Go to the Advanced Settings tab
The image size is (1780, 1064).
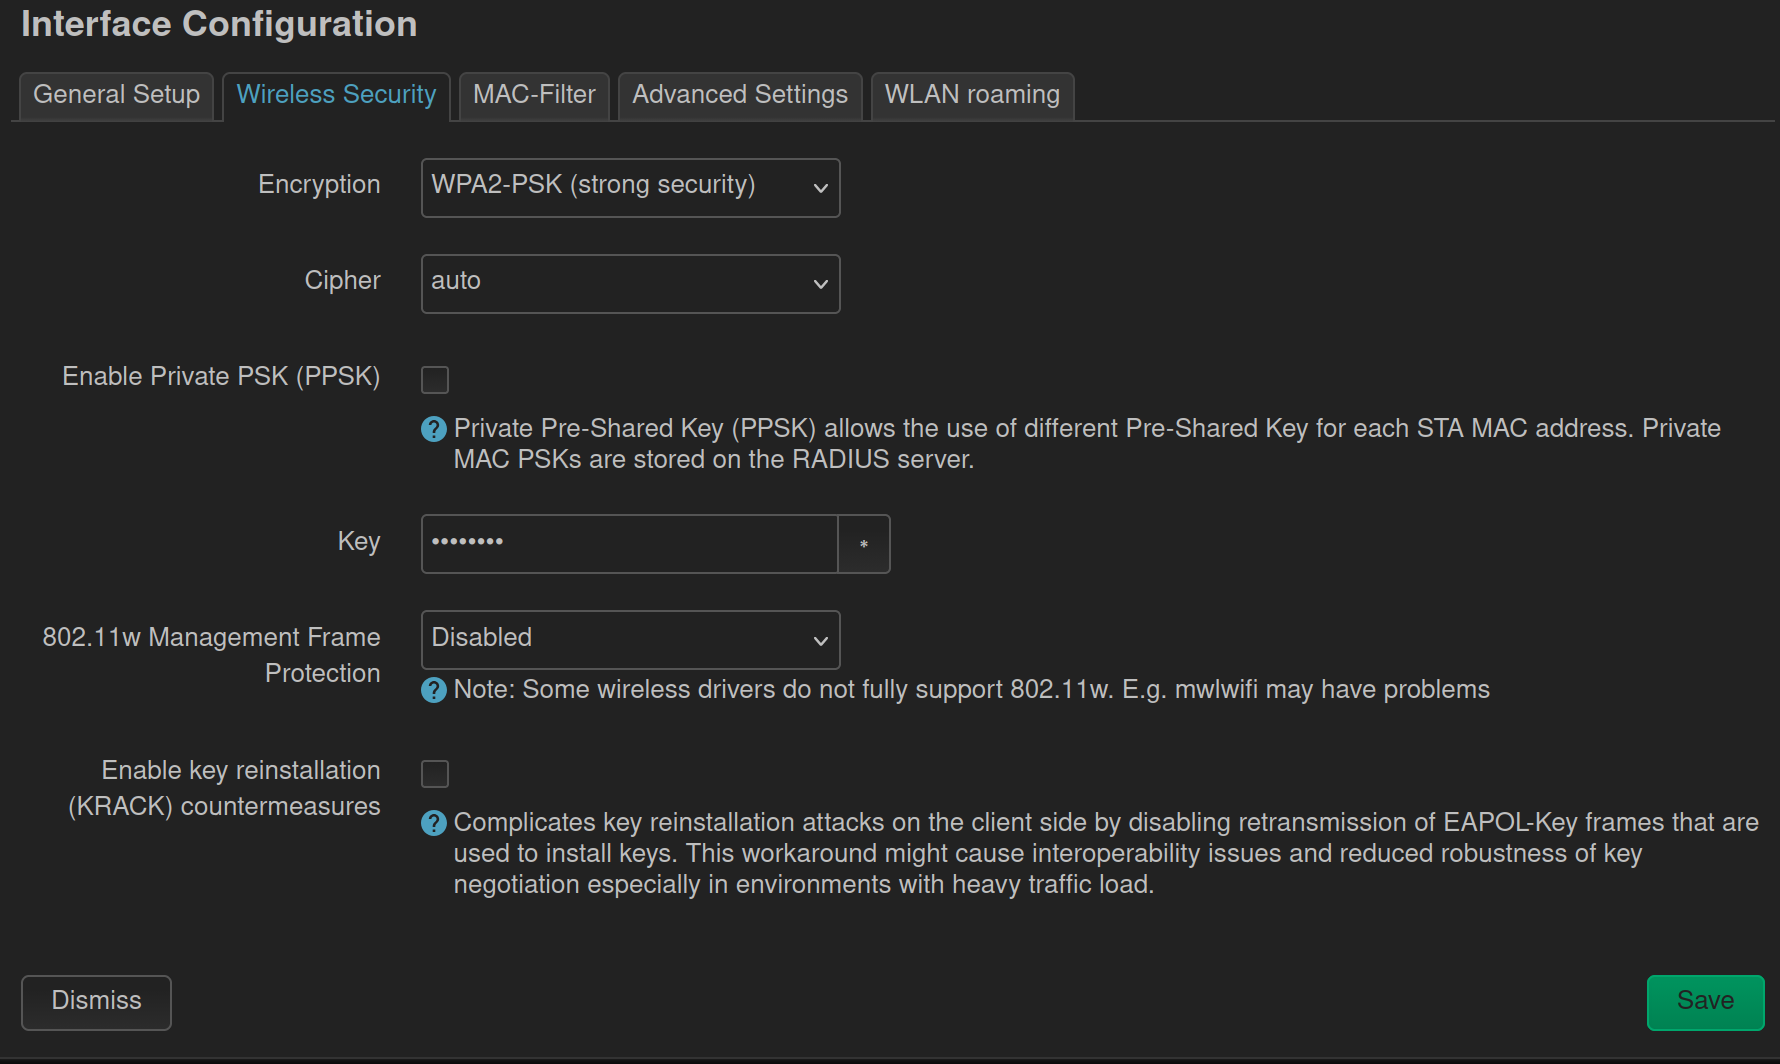tap(740, 95)
